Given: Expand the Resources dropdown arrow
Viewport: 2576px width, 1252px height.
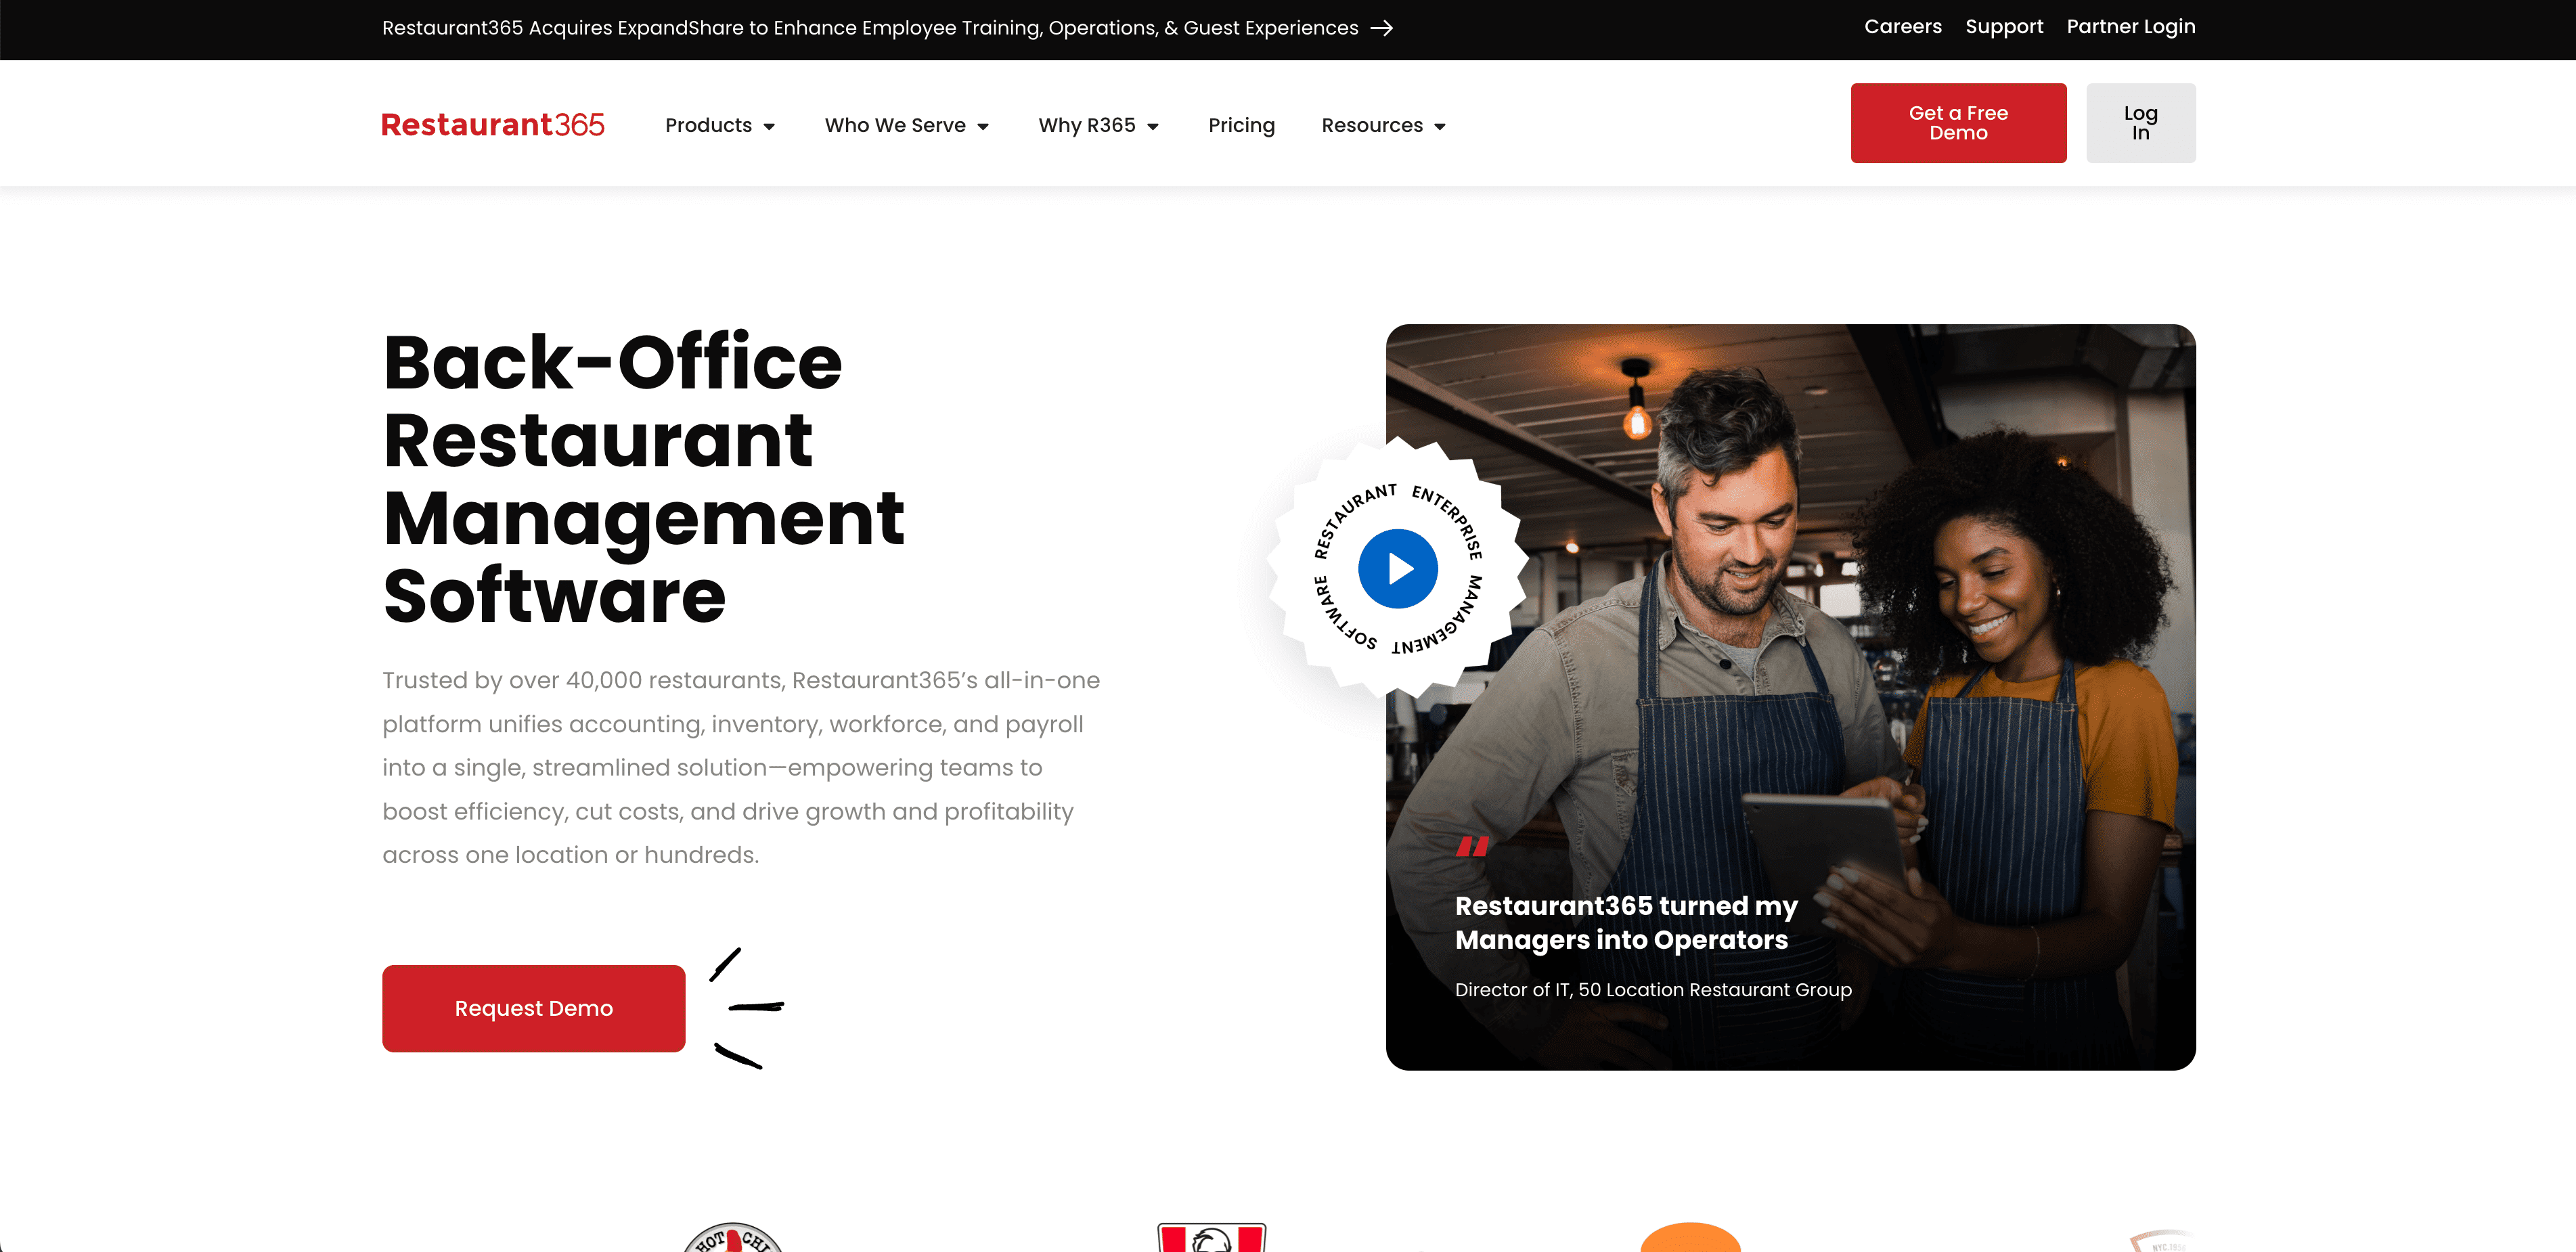Looking at the screenshot, I should 1440,126.
